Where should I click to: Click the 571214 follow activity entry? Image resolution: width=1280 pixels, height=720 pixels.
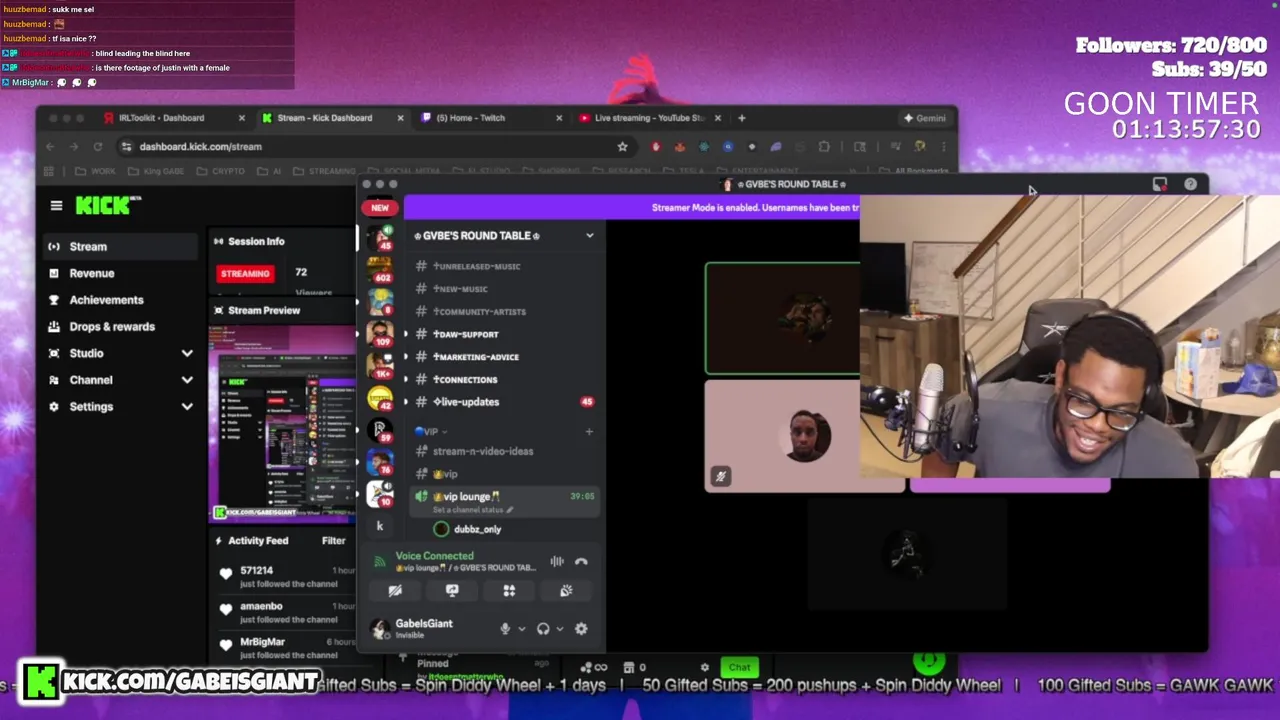pos(283,577)
